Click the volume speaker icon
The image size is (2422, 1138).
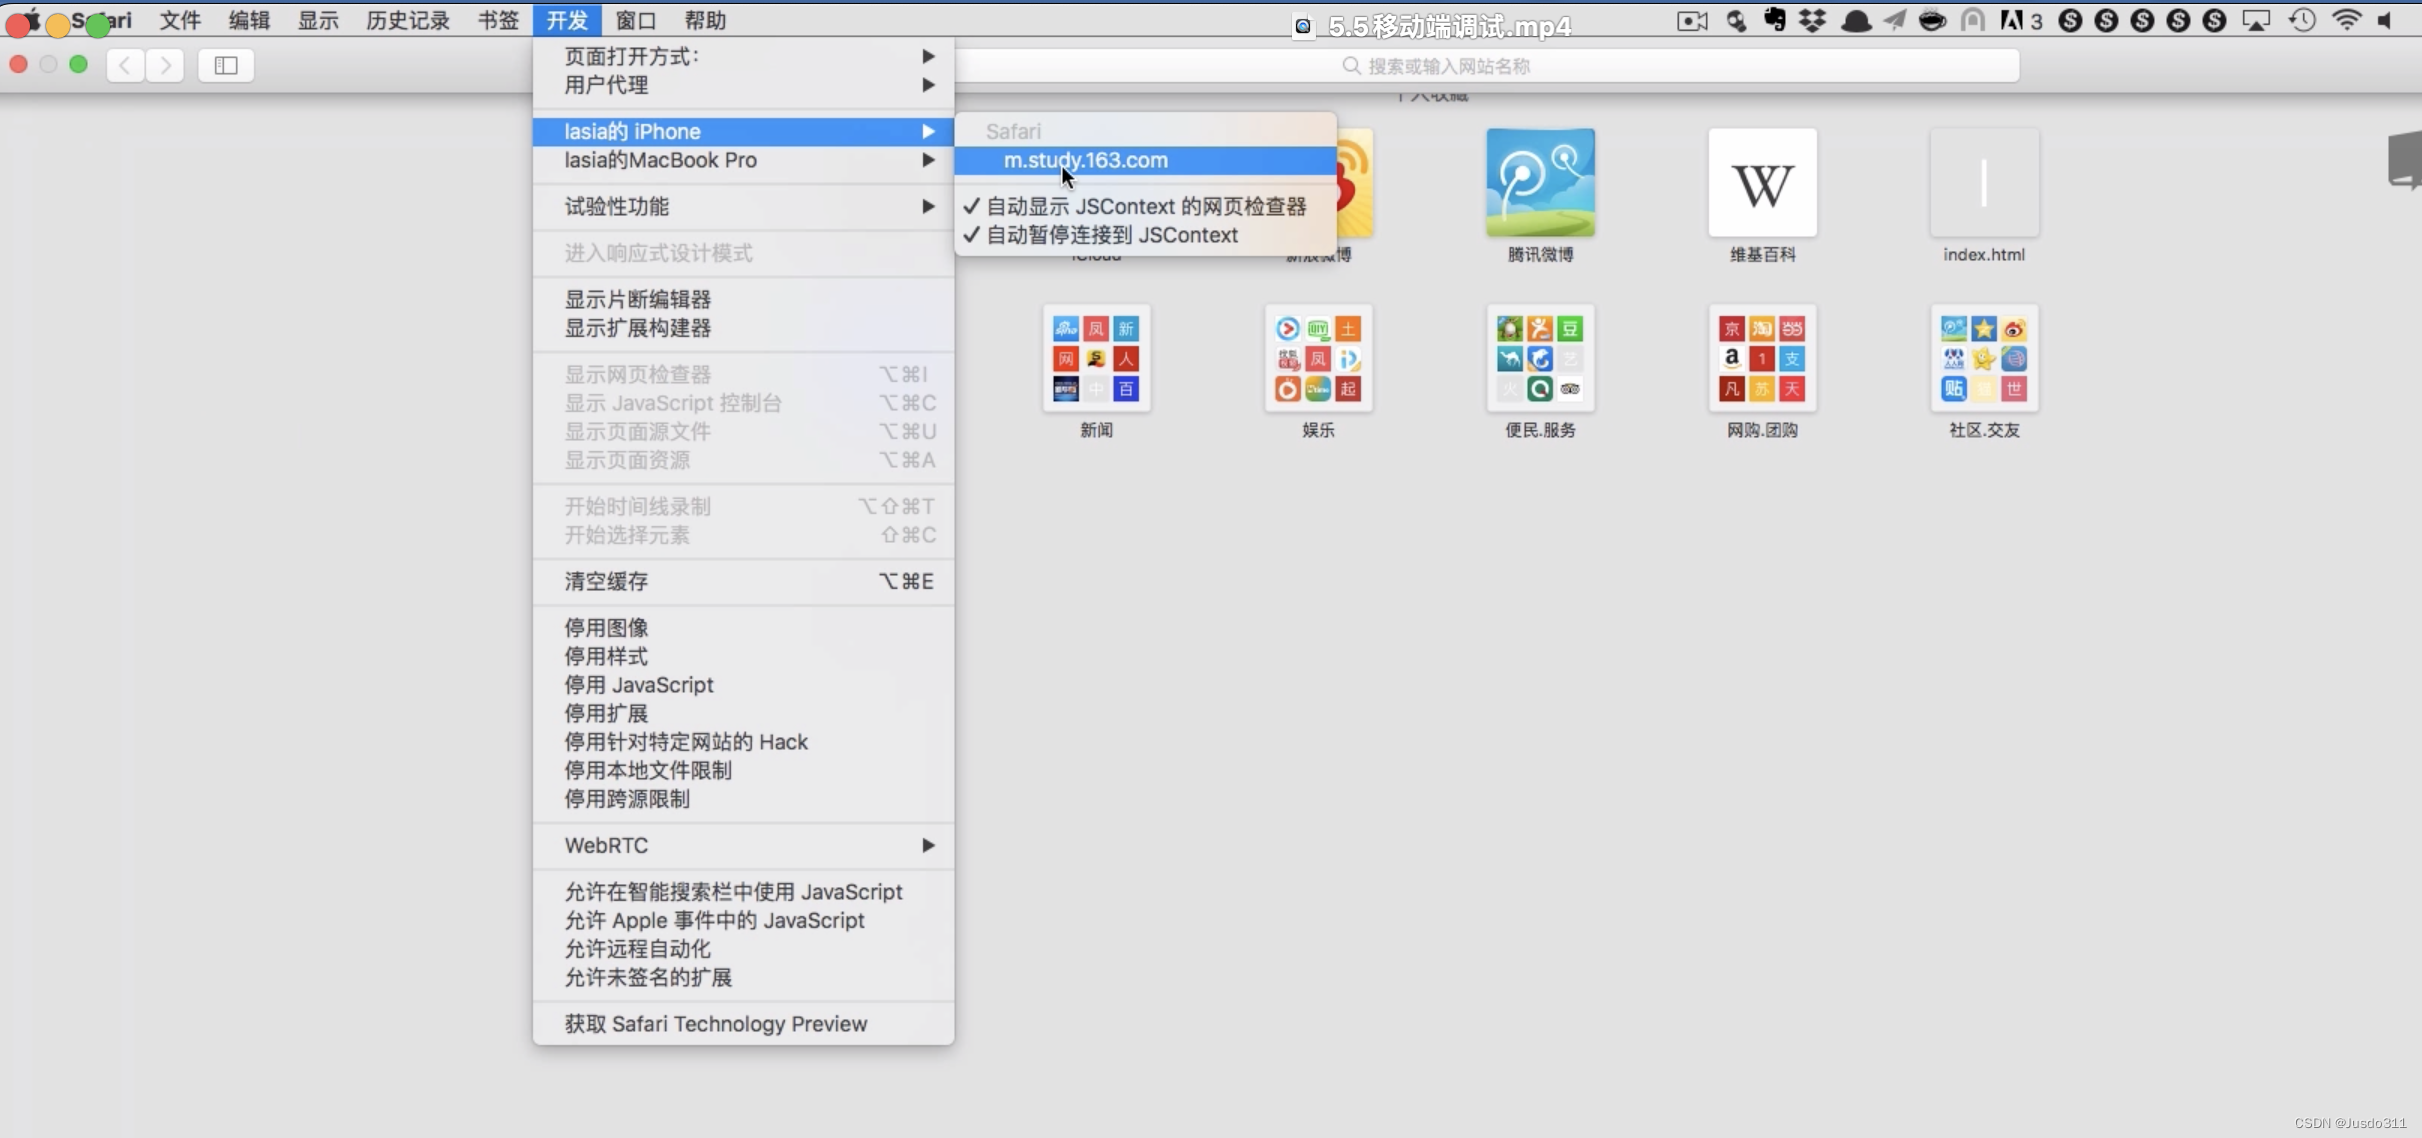click(x=2386, y=20)
